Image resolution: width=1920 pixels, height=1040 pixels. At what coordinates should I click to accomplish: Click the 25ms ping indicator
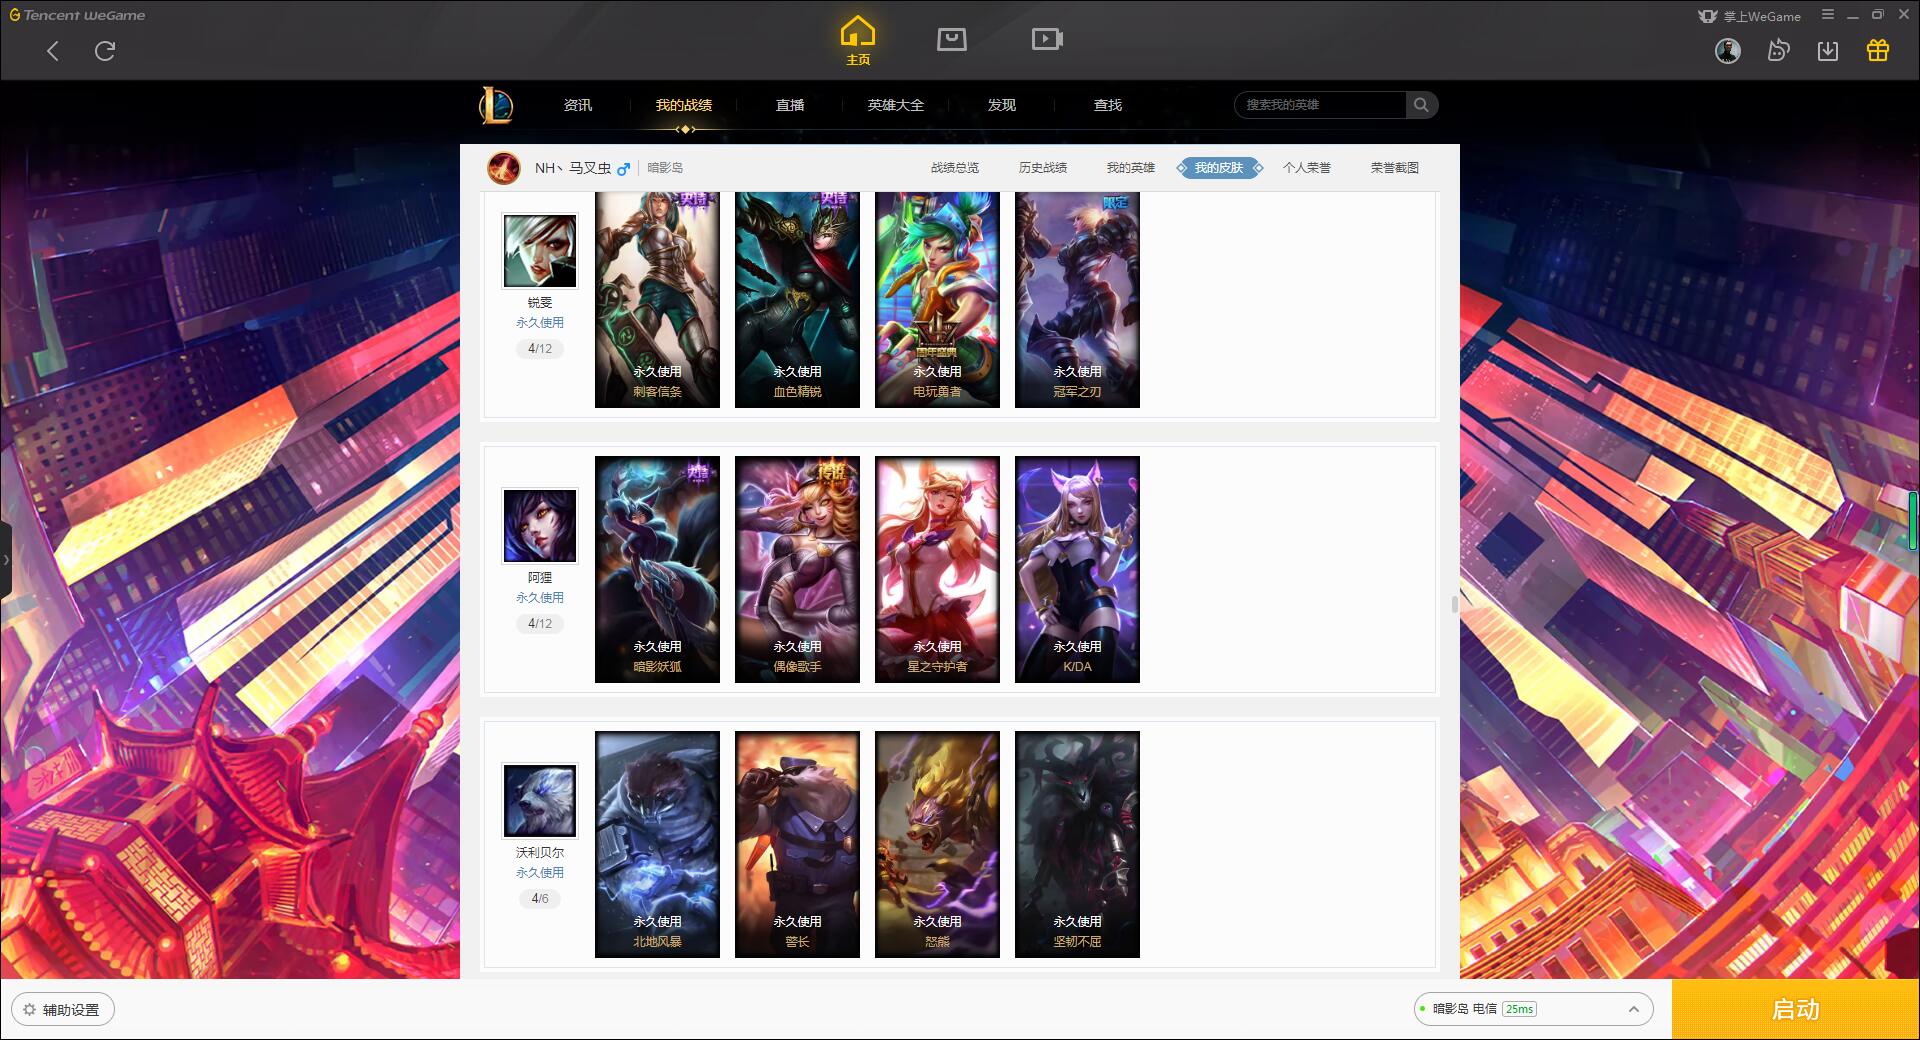point(1519,1009)
